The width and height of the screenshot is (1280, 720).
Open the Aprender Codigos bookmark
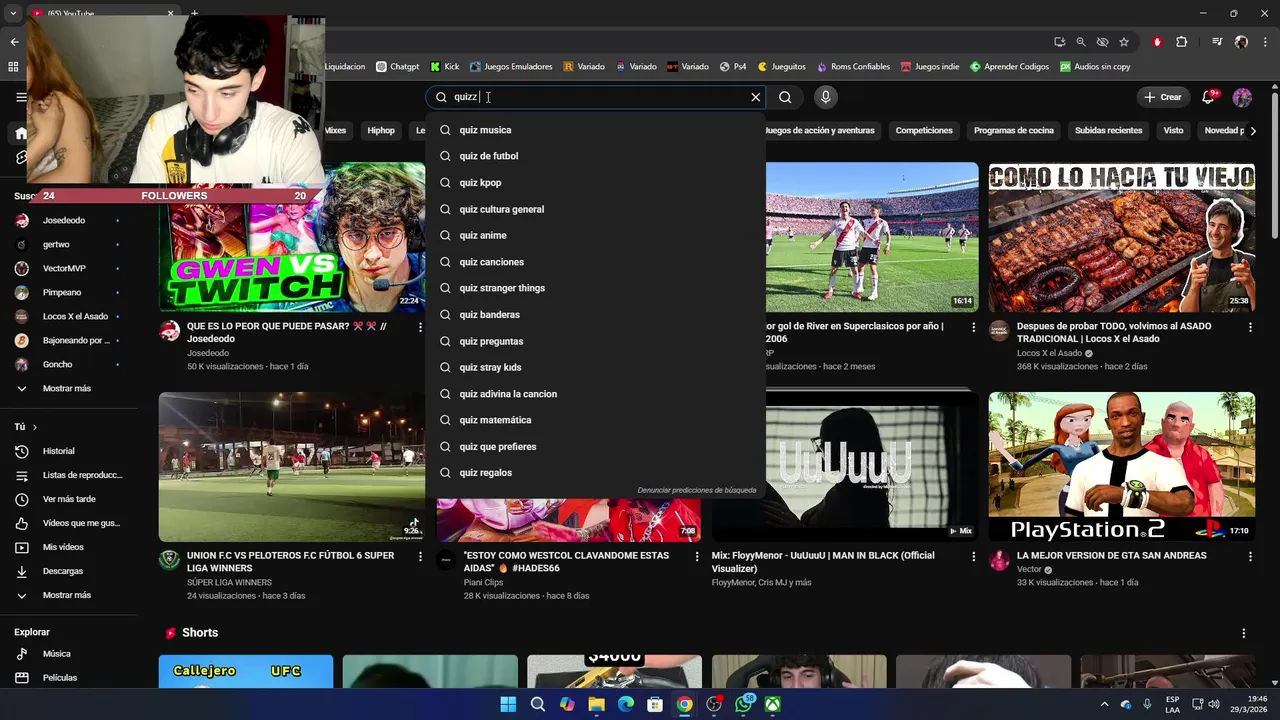pyautogui.click(x=1009, y=67)
